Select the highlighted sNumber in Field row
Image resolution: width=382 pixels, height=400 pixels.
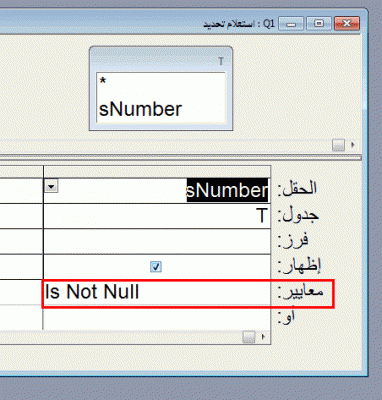point(227,190)
